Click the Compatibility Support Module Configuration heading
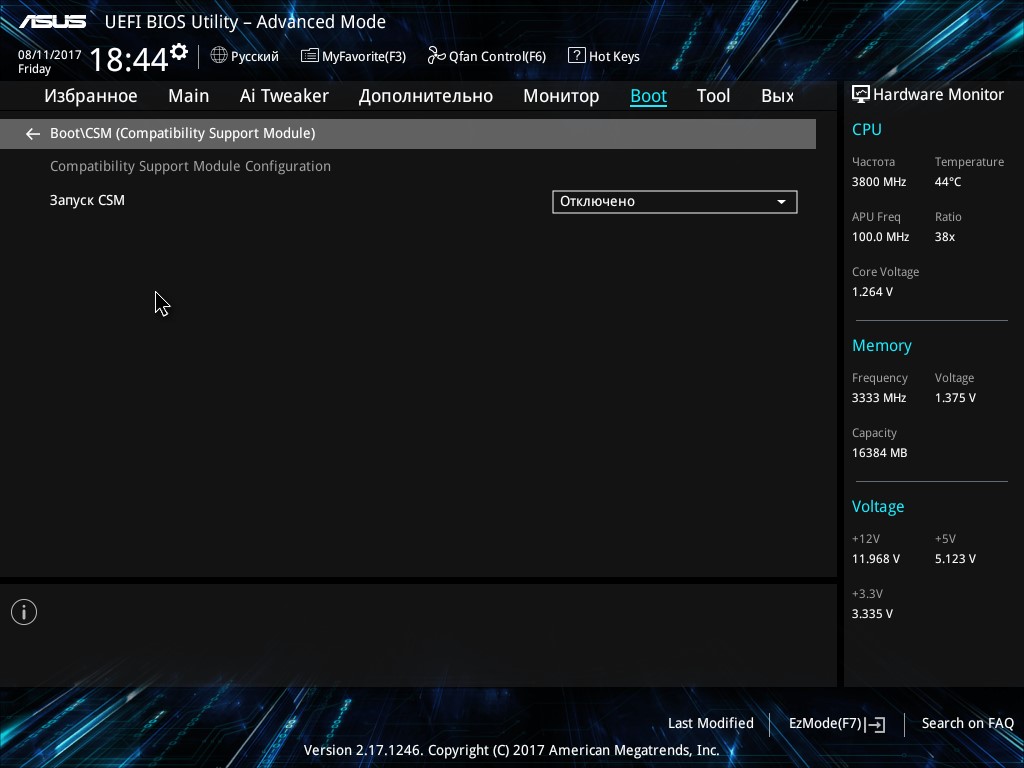Screen dimensions: 1024x768 (190, 167)
